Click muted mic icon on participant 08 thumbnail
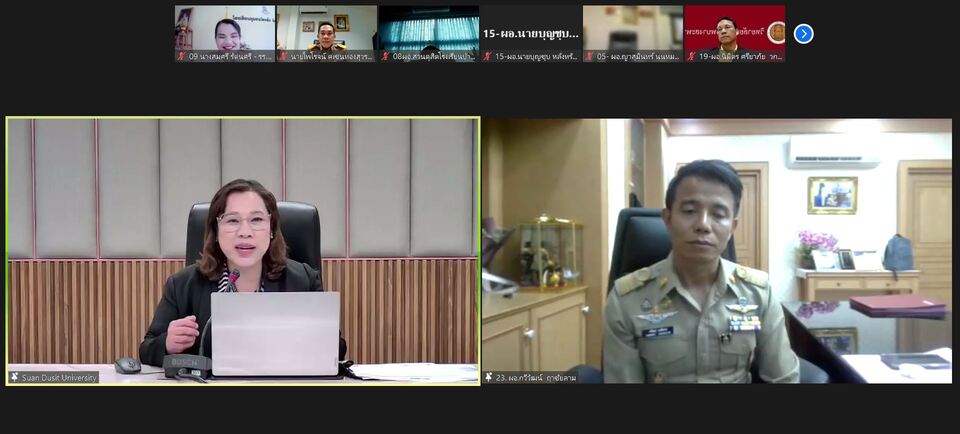Viewport: 960px width, 434px height. [385, 56]
